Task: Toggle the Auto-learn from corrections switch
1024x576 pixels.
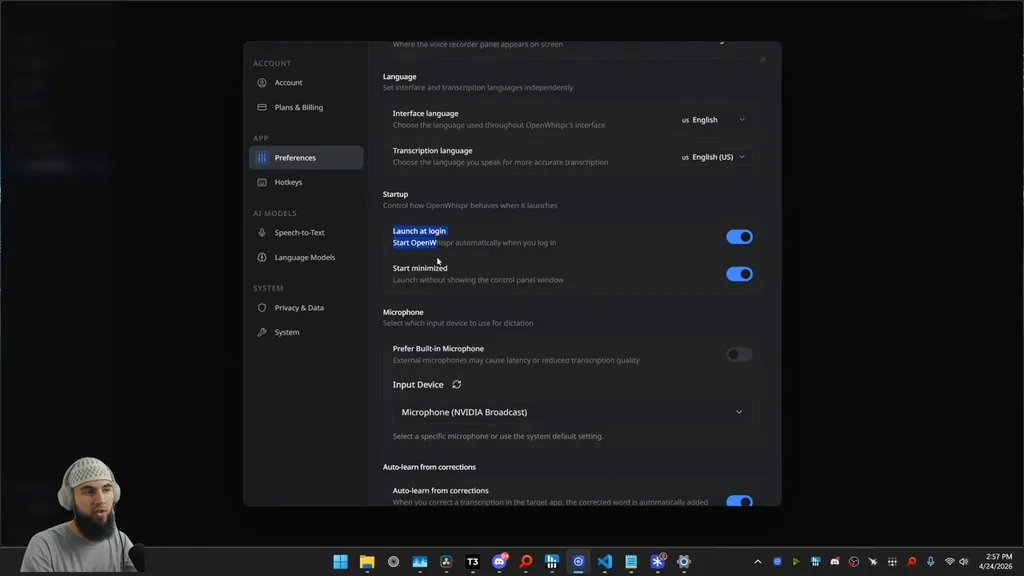Action: [x=739, y=501]
